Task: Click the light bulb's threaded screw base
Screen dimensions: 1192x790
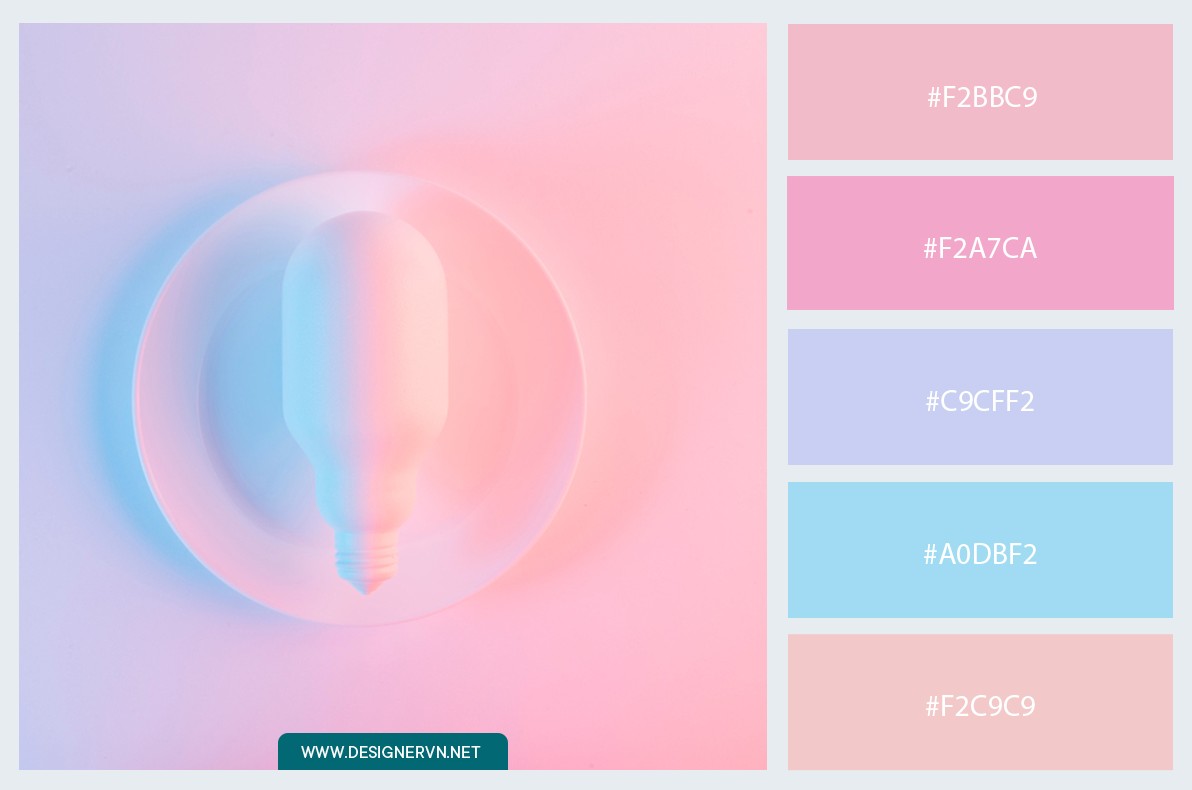Action: [366, 561]
